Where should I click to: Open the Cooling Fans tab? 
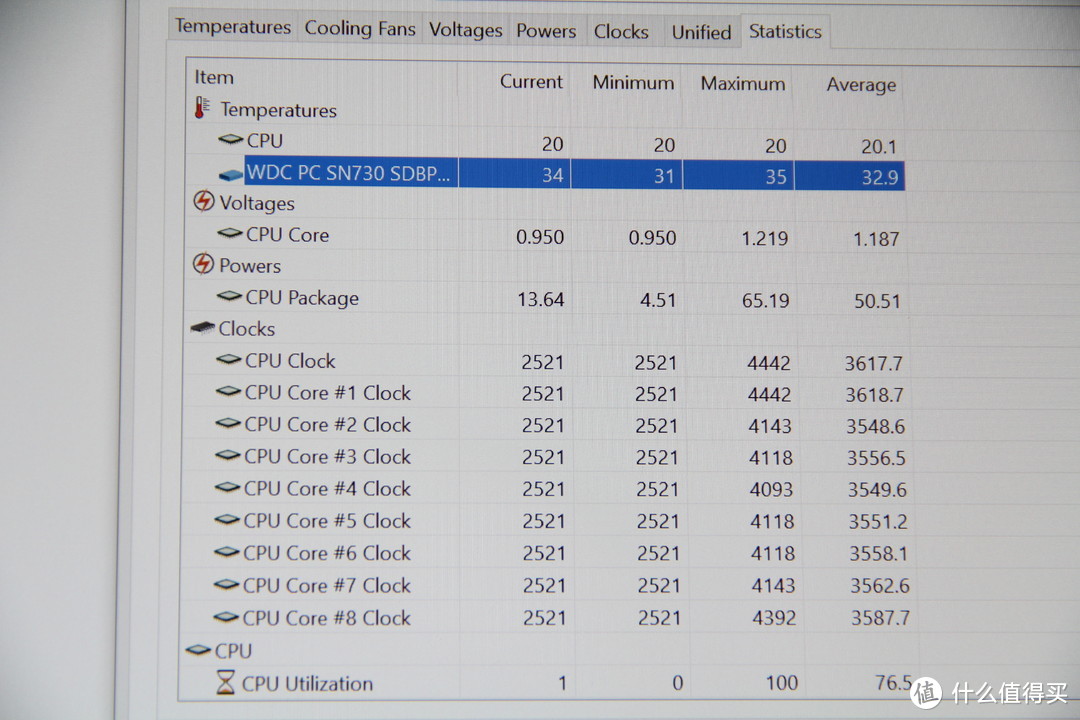tap(360, 29)
